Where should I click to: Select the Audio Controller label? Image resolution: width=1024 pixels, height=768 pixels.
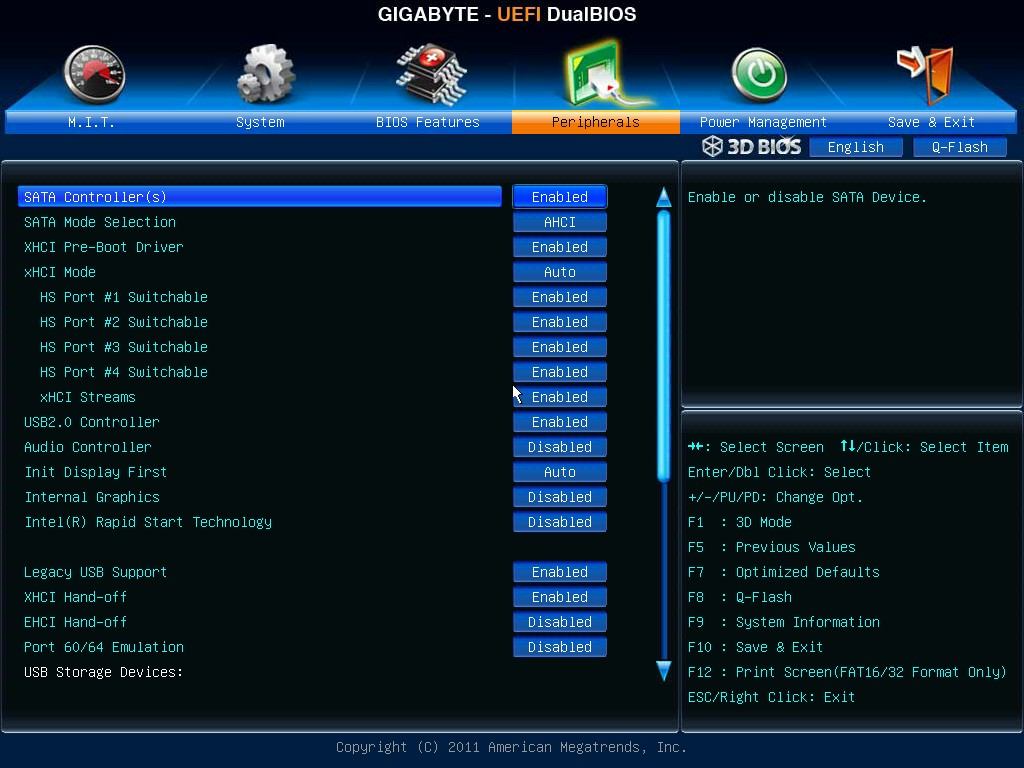(x=88, y=447)
